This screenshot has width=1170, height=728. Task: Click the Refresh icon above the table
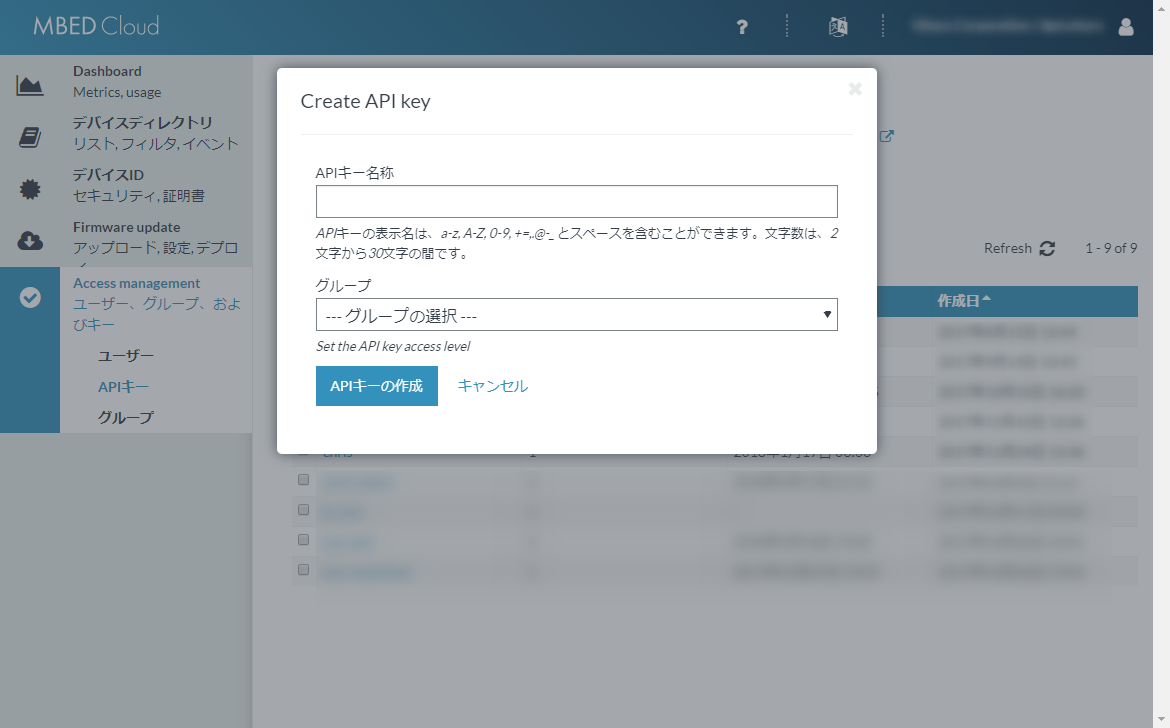coord(1047,248)
